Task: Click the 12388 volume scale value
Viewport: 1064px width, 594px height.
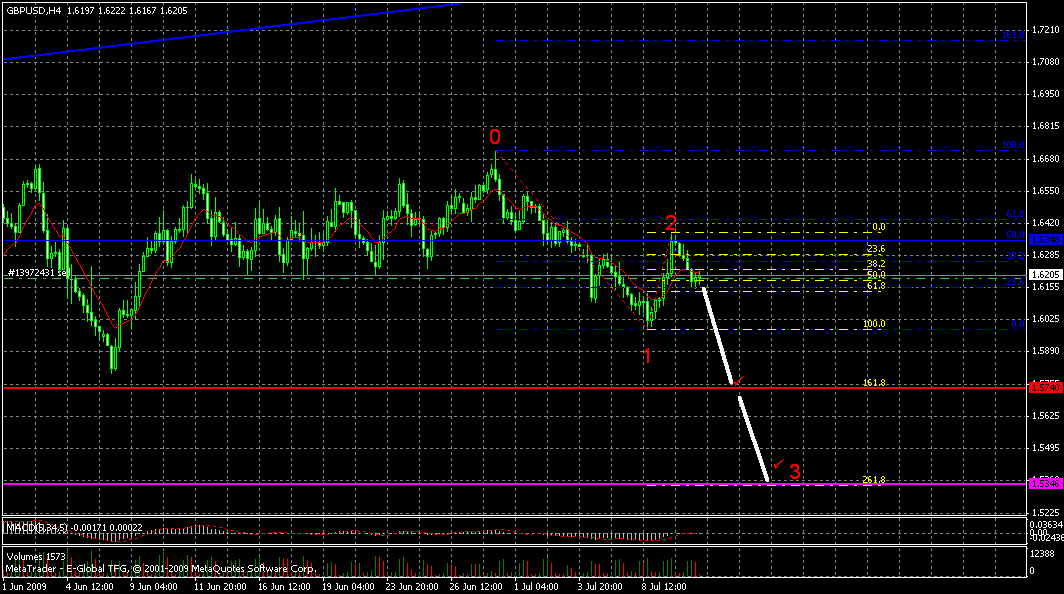Action: 1042,554
